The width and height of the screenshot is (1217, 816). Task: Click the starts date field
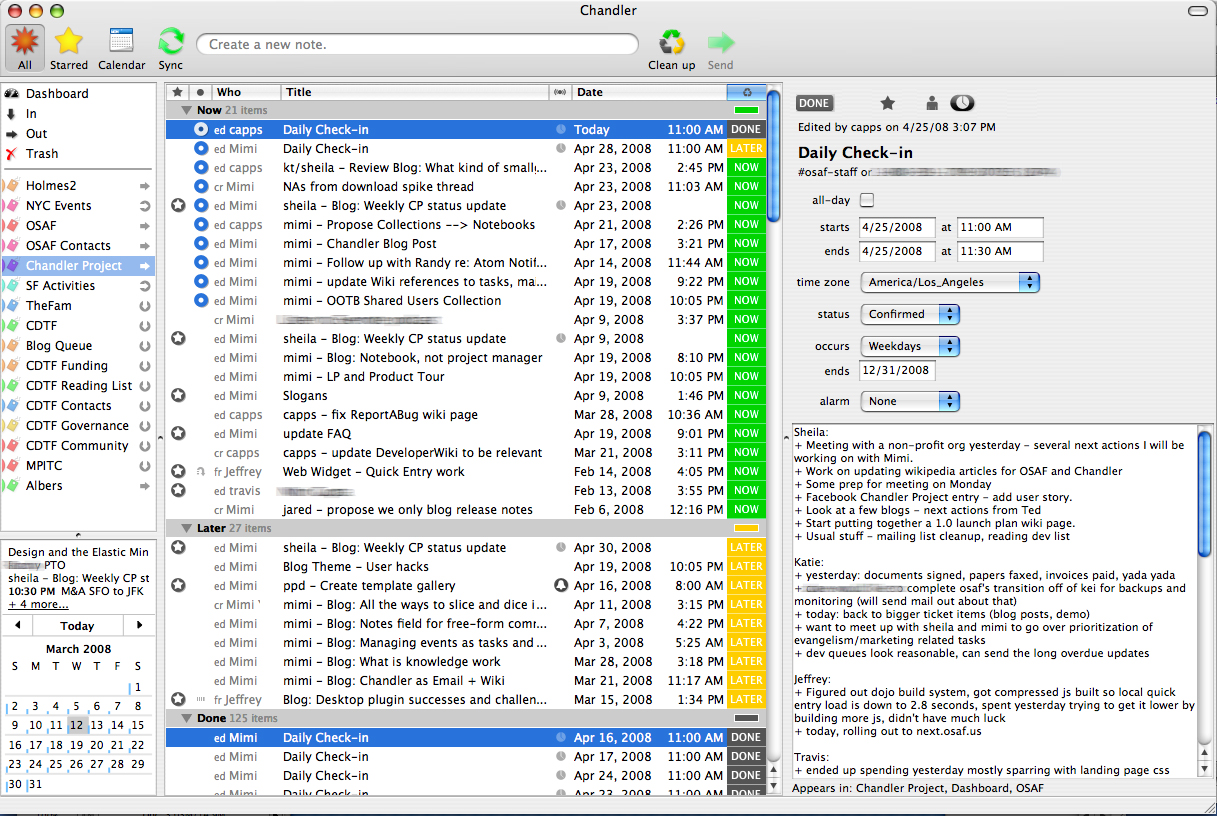(x=897, y=227)
